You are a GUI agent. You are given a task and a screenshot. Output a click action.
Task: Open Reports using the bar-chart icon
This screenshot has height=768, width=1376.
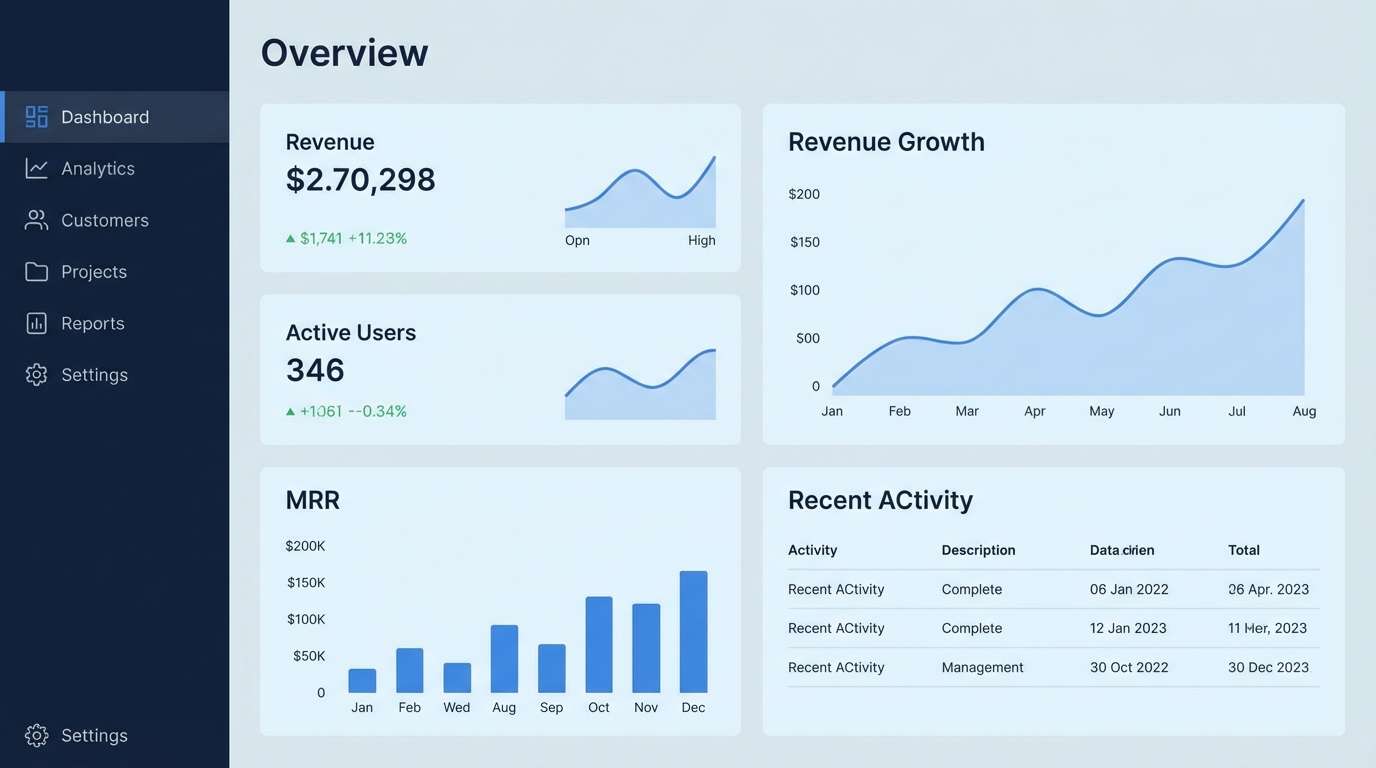37,323
